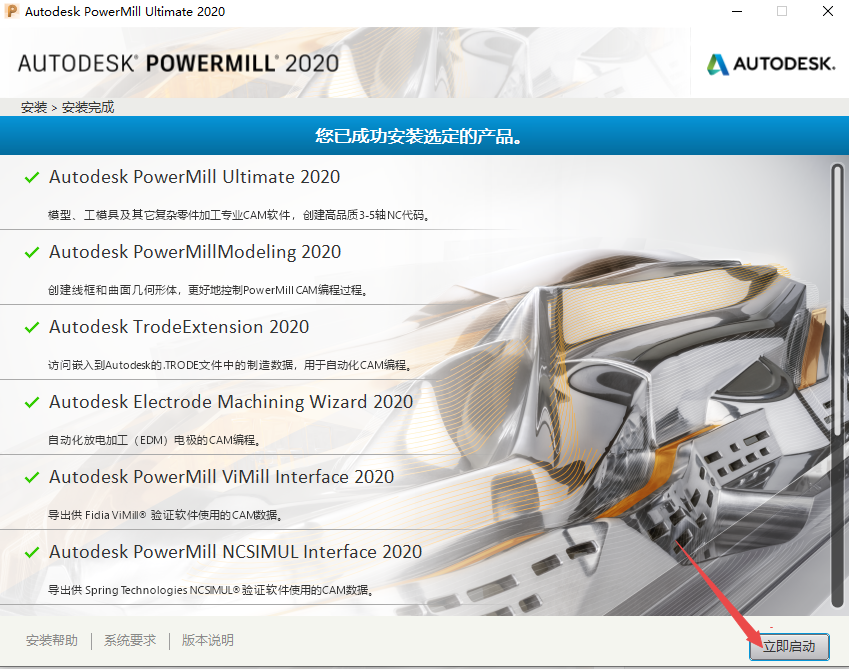The width and height of the screenshot is (849, 669).
Task: Open the 系统要求 link
Action: [x=130, y=640]
